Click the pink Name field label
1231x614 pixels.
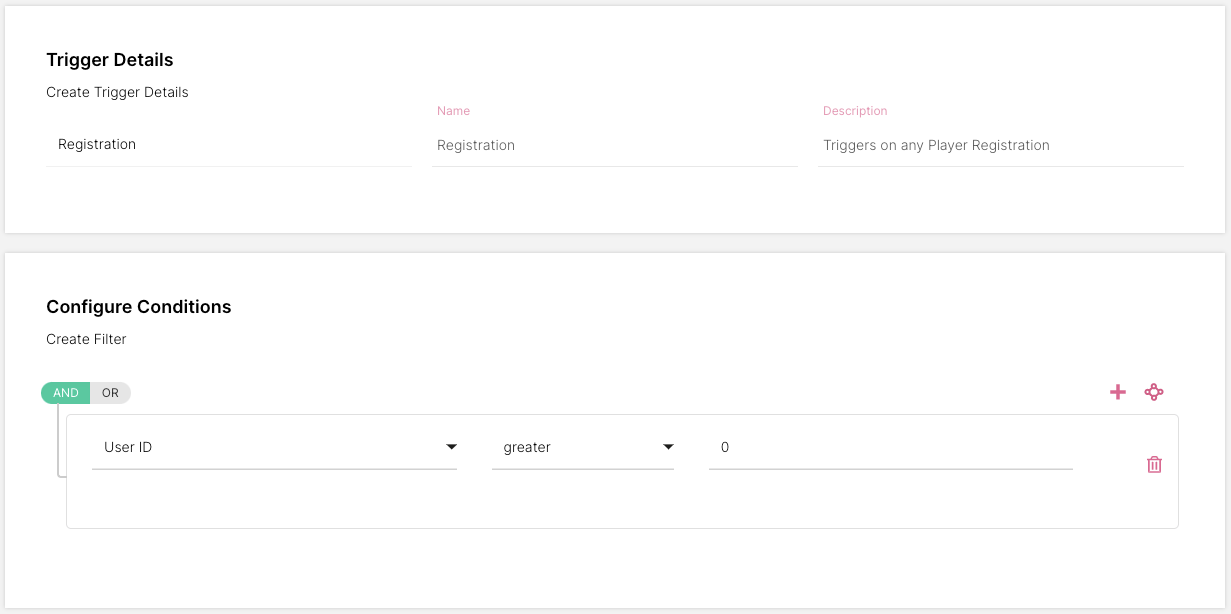[x=453, y=111]
